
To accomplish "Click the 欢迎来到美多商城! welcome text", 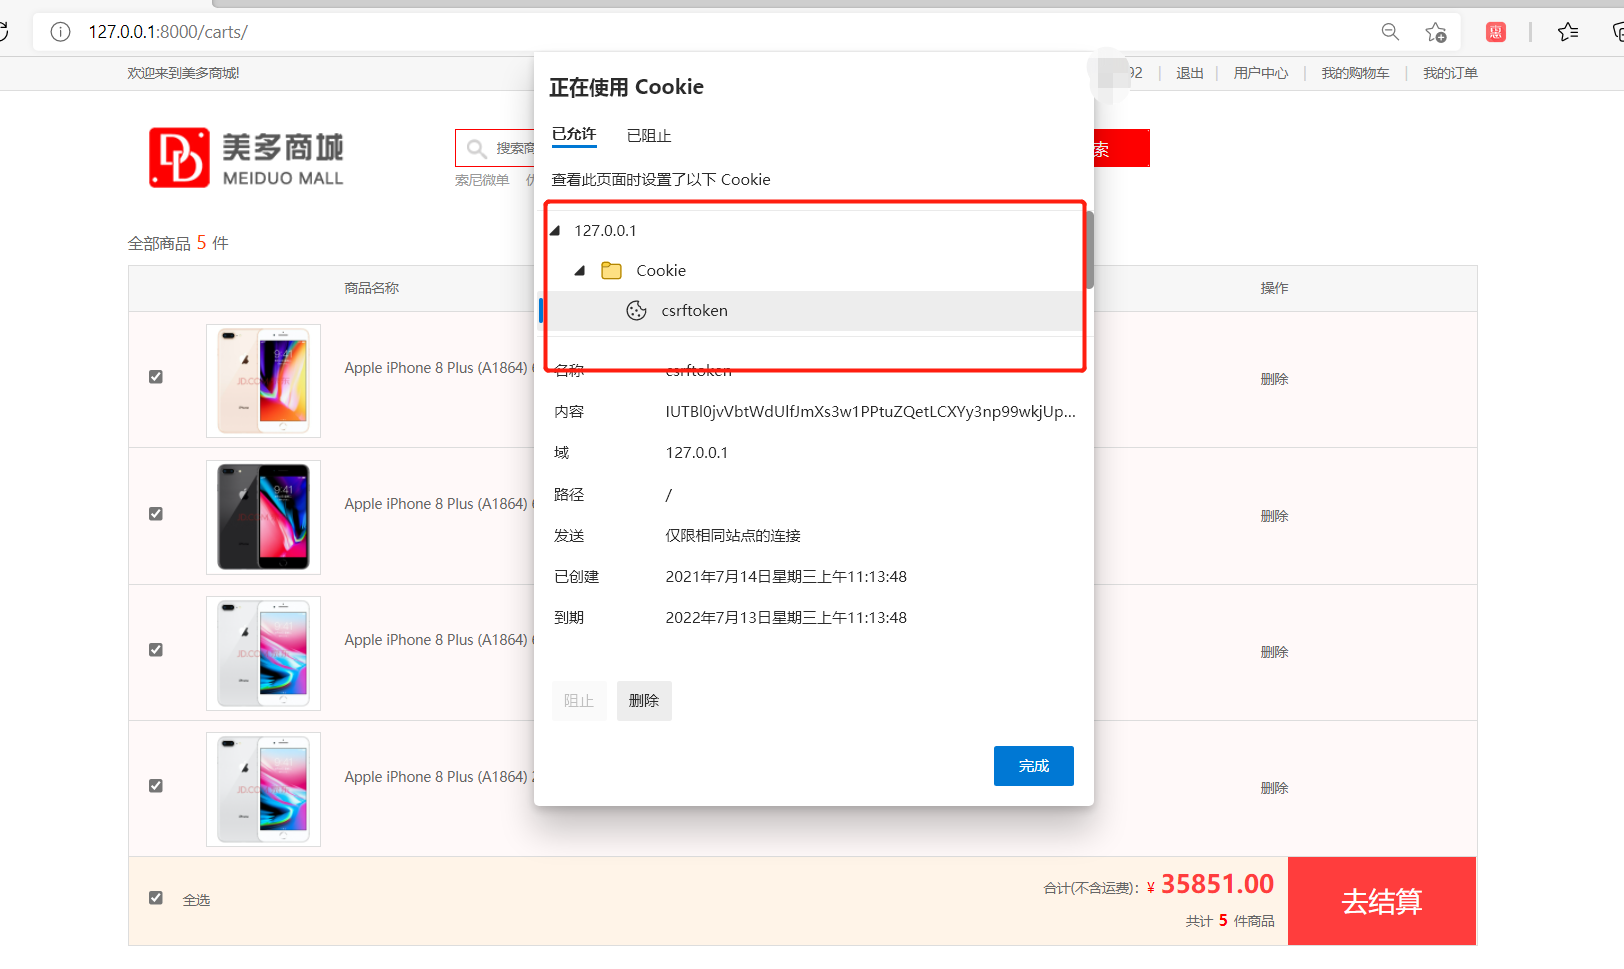I will (183, 73).
